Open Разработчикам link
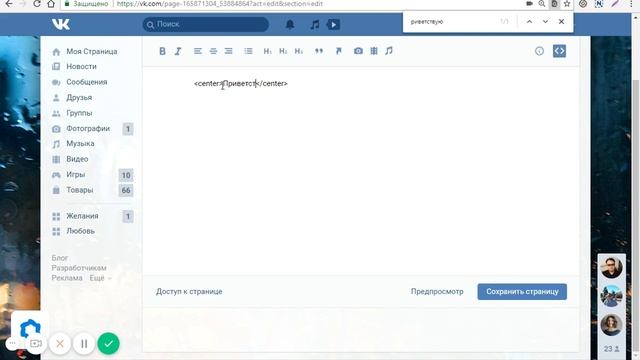The image size is (640, 360). (79, 268)
